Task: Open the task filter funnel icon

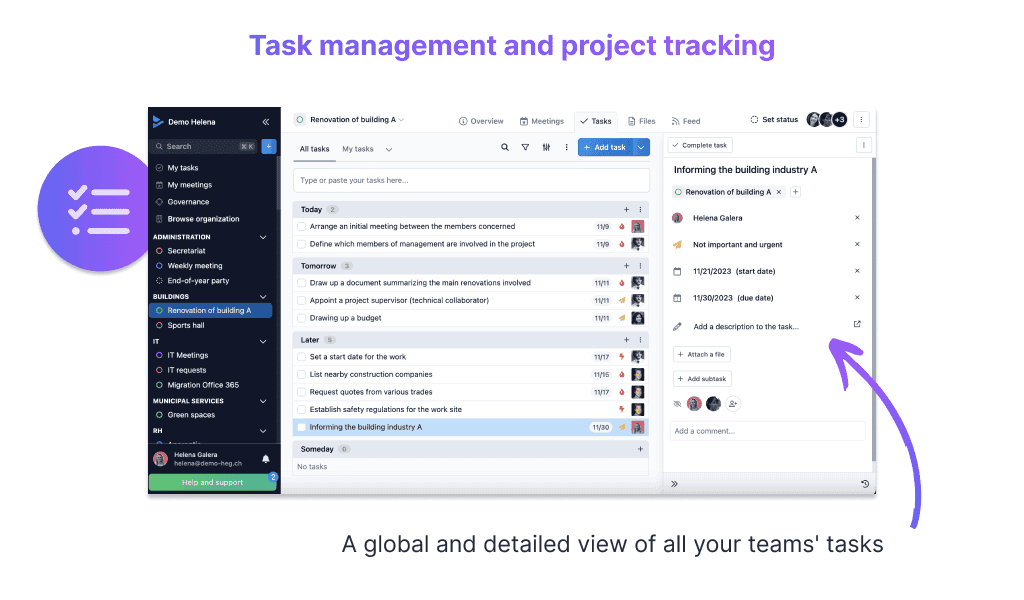Action: [525, 148]
